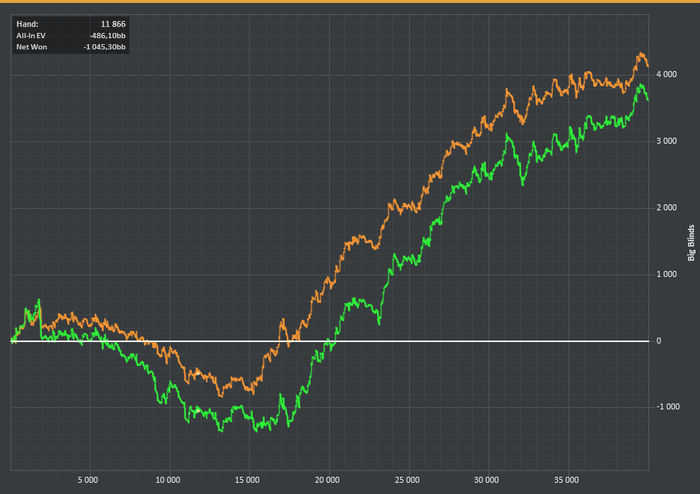
Task: Click the '3 000' y-axis label
Action: 667,141
